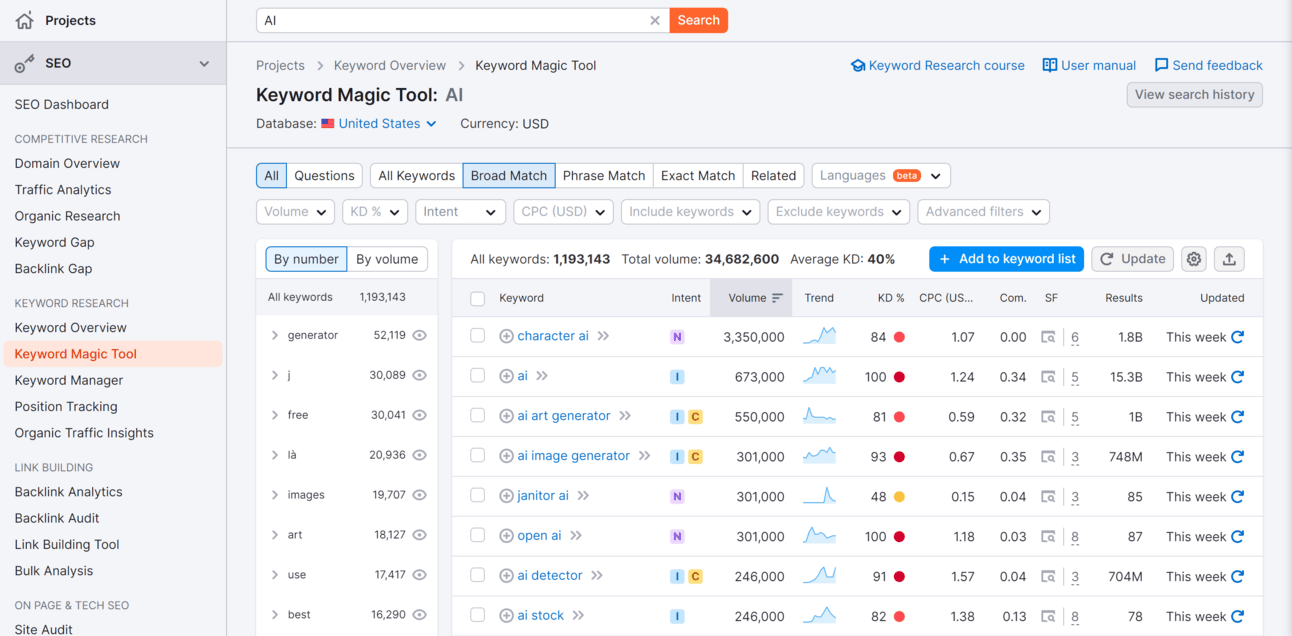Click the Send feedback chat icon

point(1161,65)
